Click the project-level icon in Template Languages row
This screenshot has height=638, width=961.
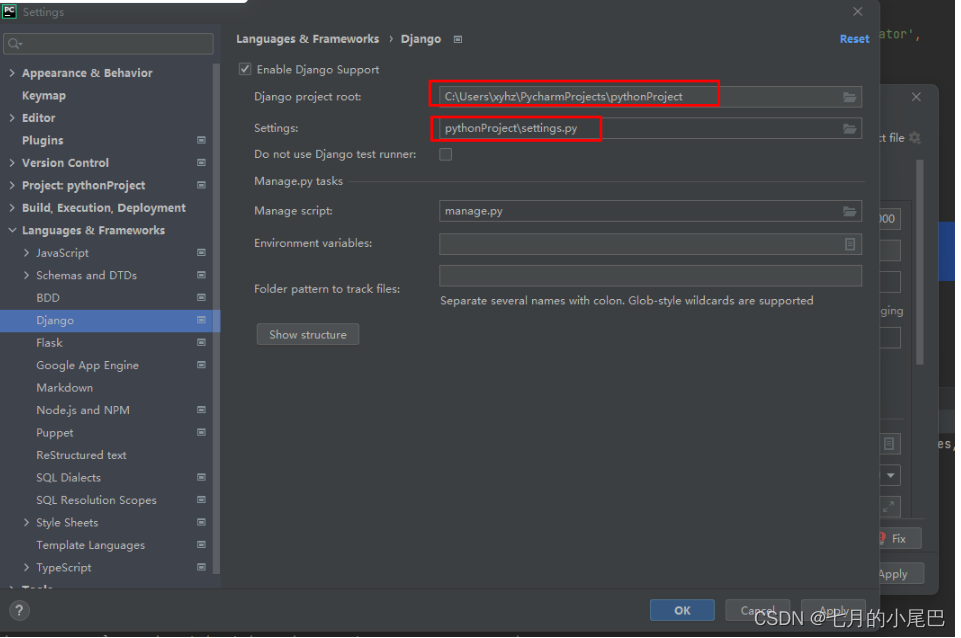click(x=201, y=544)
